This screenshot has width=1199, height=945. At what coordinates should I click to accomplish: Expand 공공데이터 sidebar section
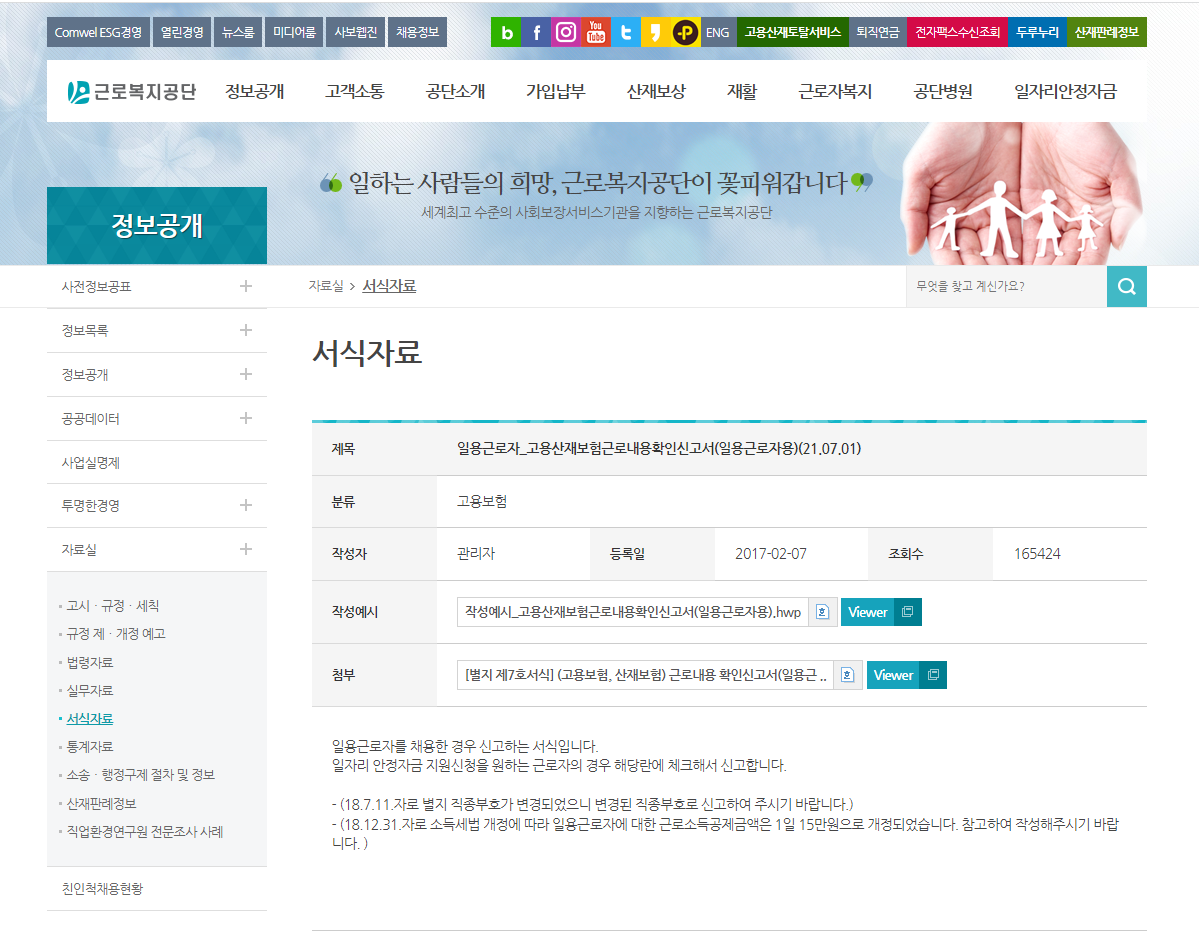click(245, 418)
